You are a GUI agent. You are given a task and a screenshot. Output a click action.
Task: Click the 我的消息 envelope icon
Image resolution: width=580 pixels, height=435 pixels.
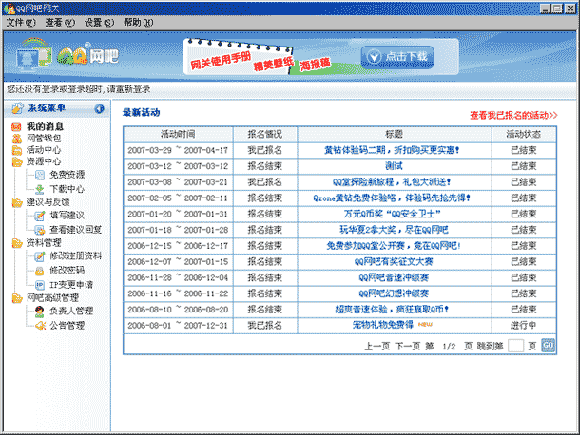pos(16,127)
